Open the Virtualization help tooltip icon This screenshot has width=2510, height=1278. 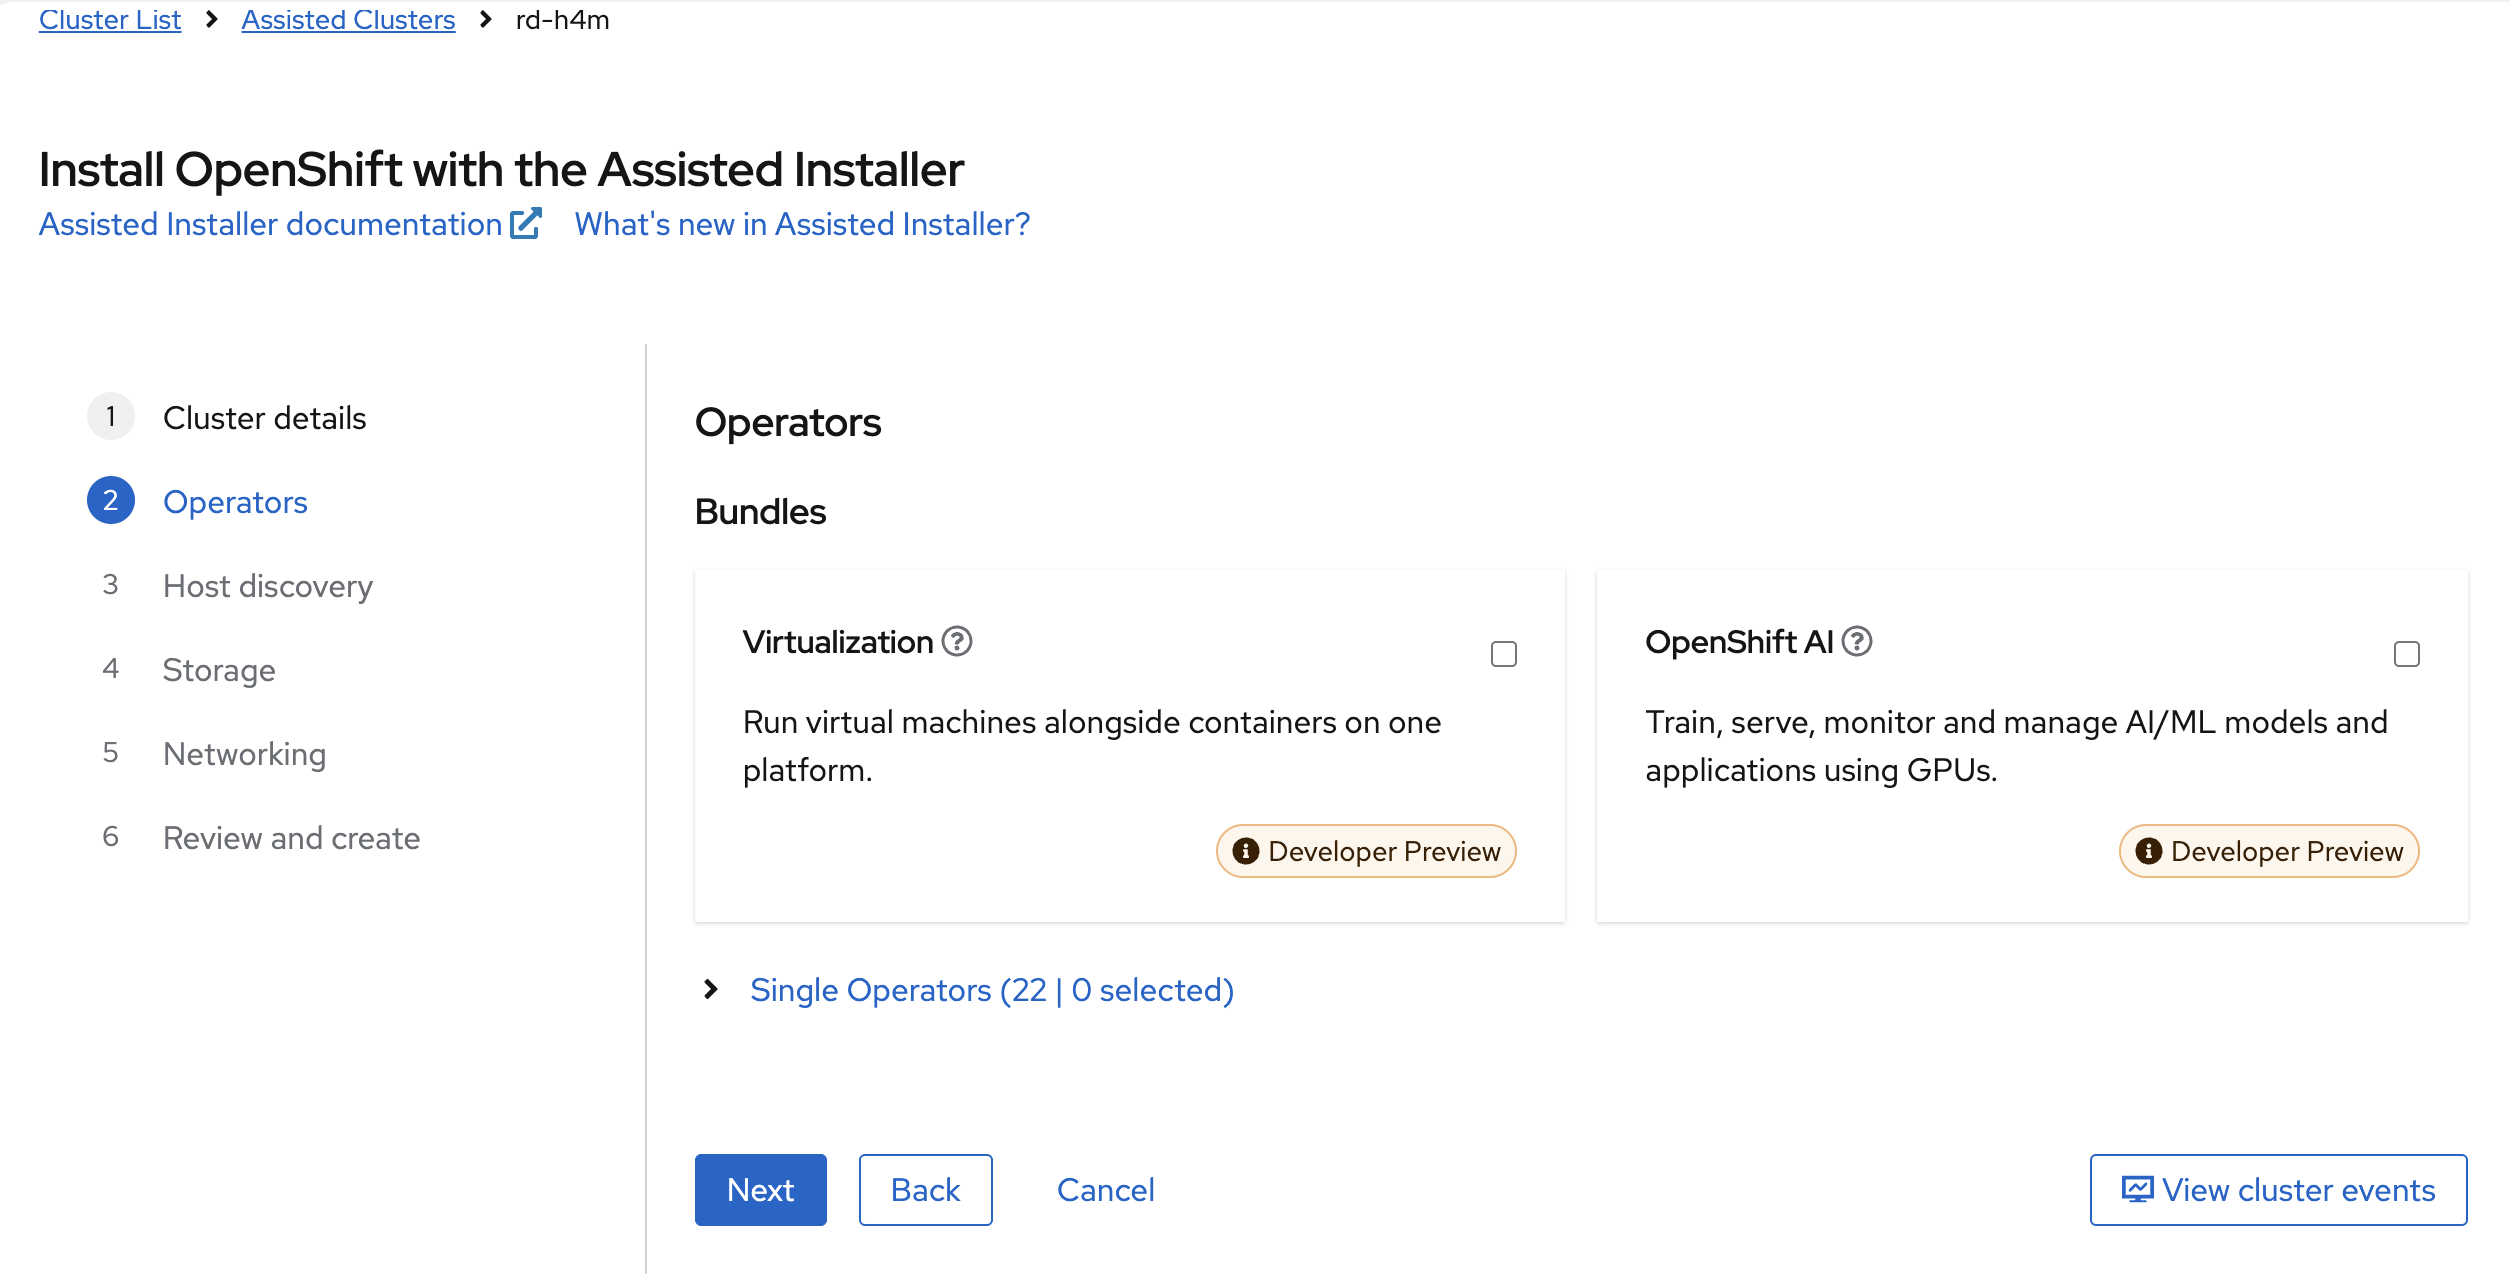[x=957, y=641]
